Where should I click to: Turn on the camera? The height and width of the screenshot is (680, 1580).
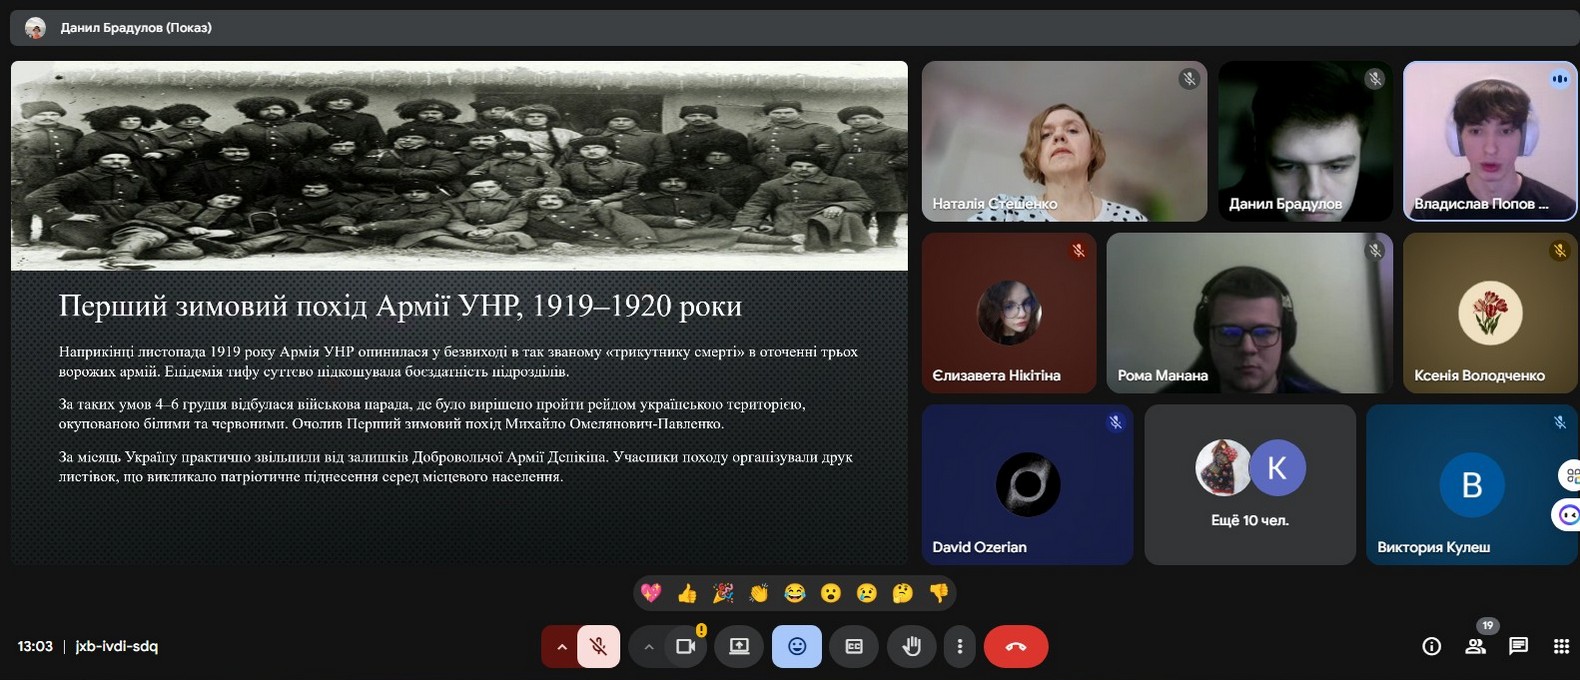pyautogui.click(x=685, y=647)
